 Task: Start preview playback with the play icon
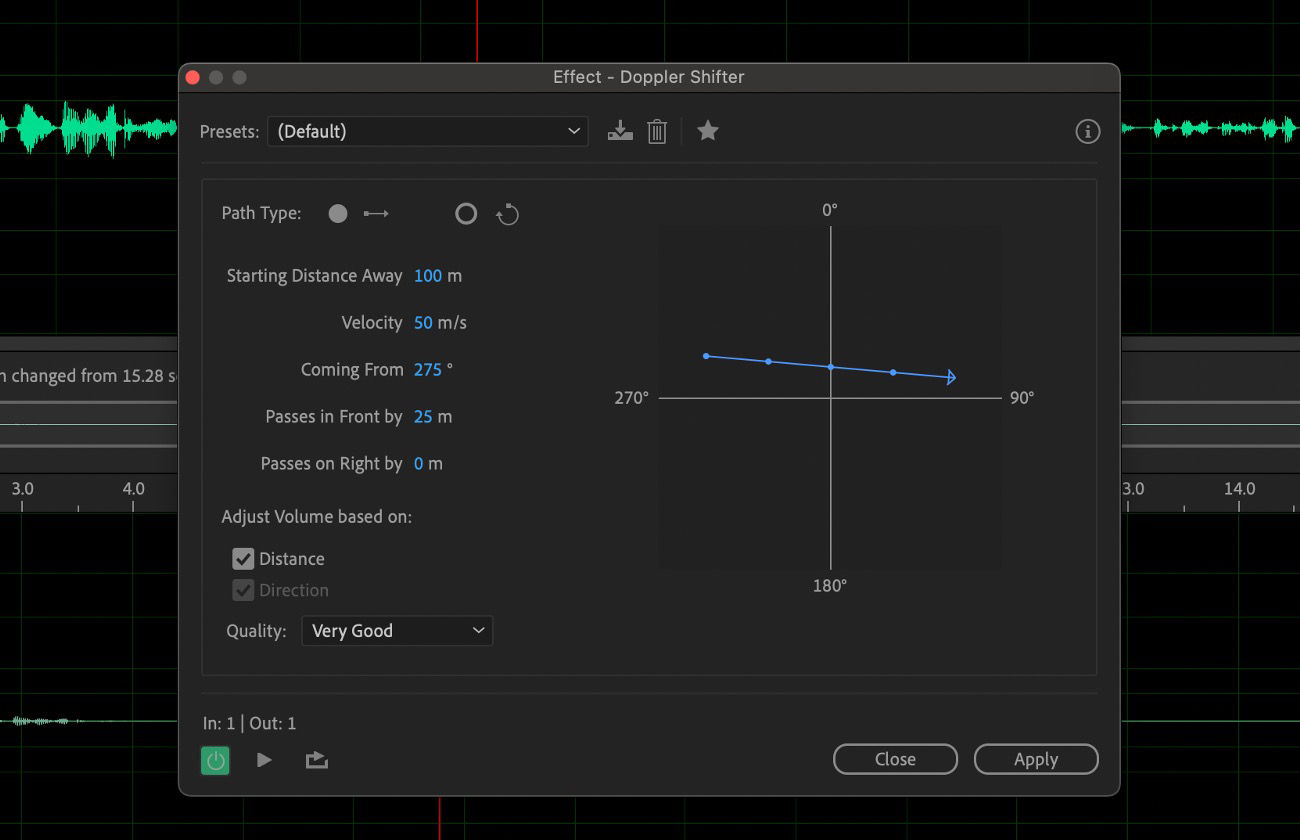[264, 759]
